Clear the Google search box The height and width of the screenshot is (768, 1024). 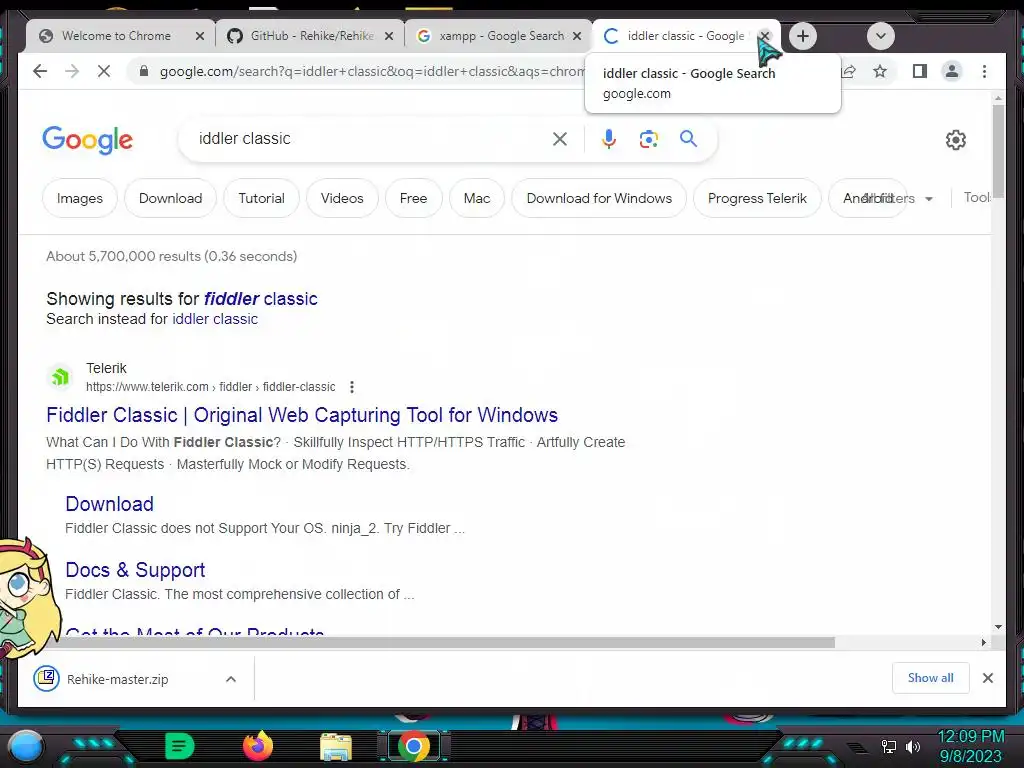pyautogui.click(x=560, y=138)
